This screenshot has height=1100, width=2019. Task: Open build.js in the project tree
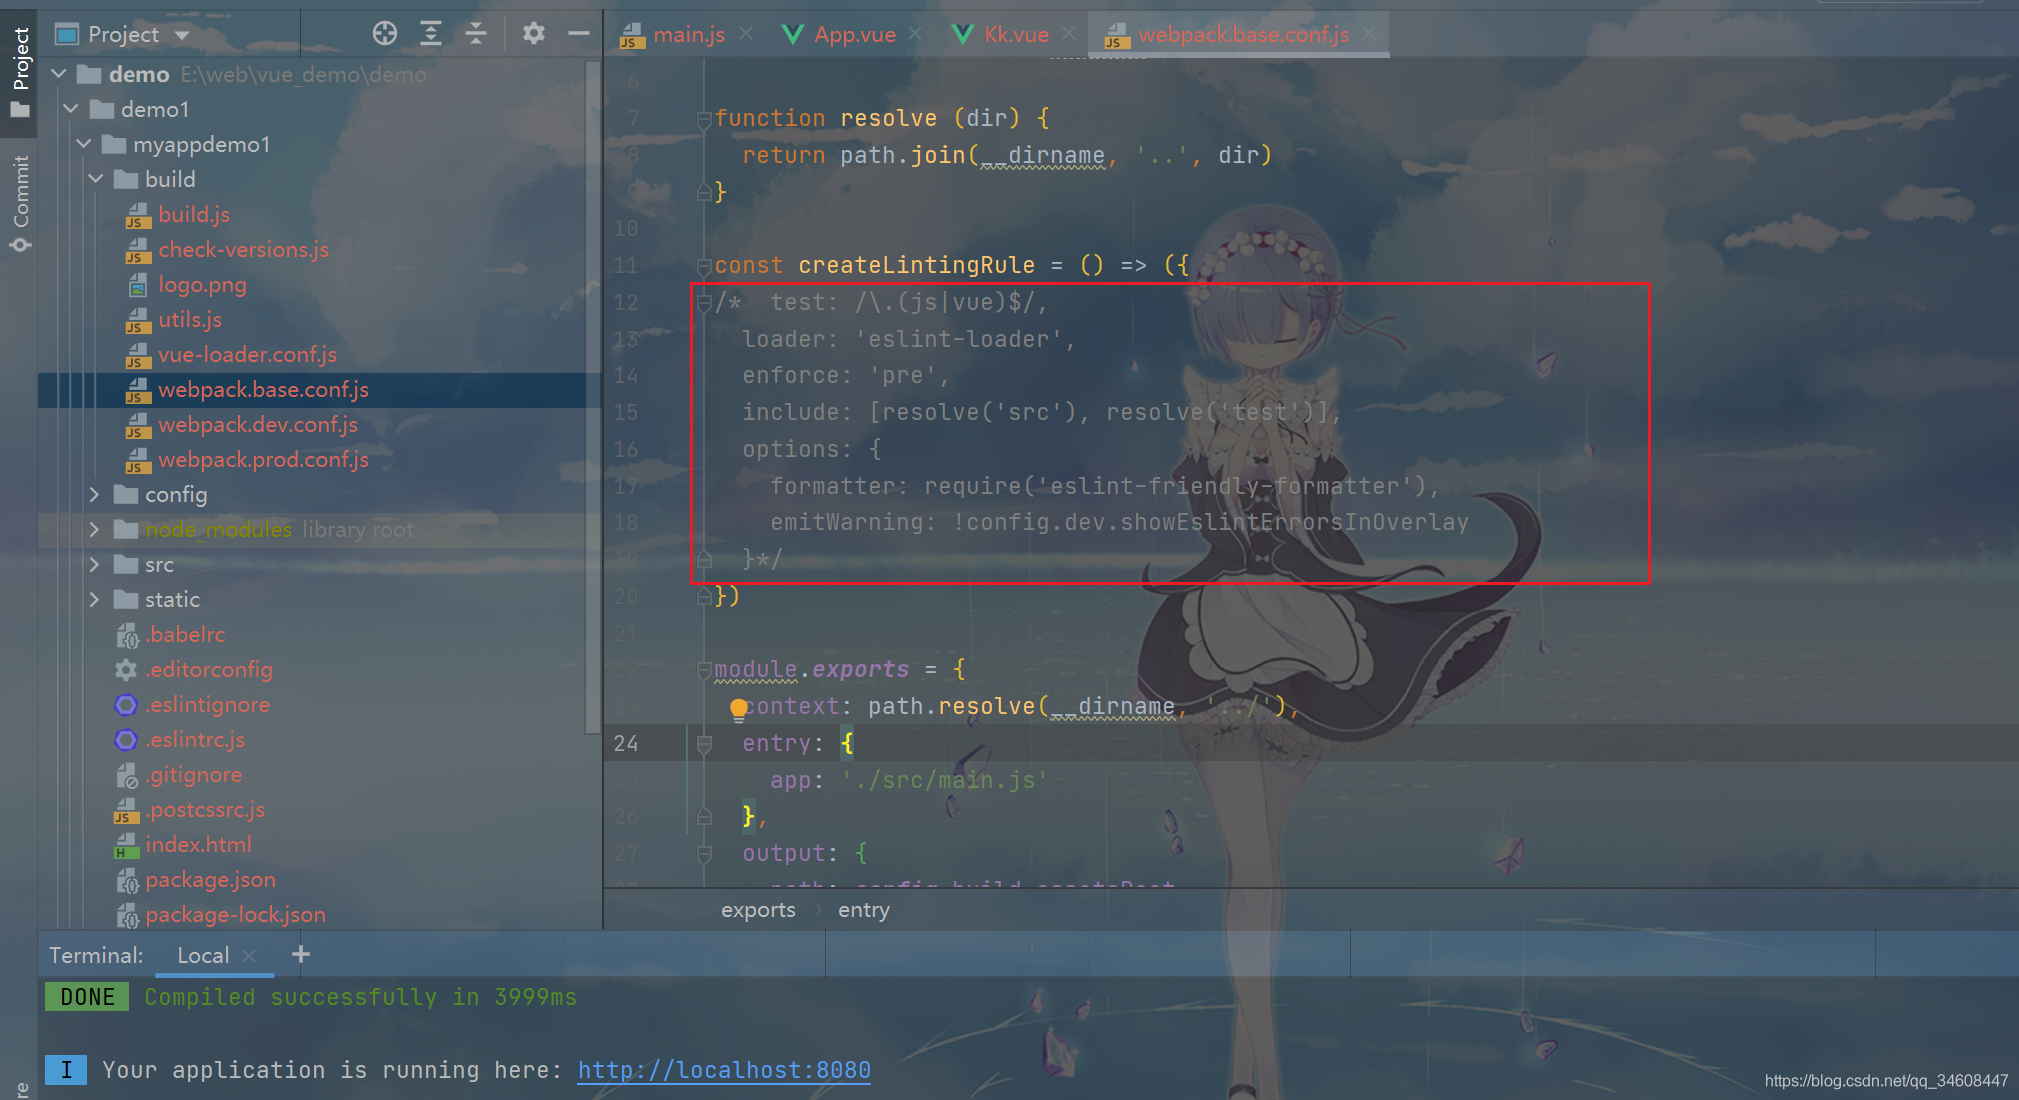pyautogui.click(x=194, y=214)
